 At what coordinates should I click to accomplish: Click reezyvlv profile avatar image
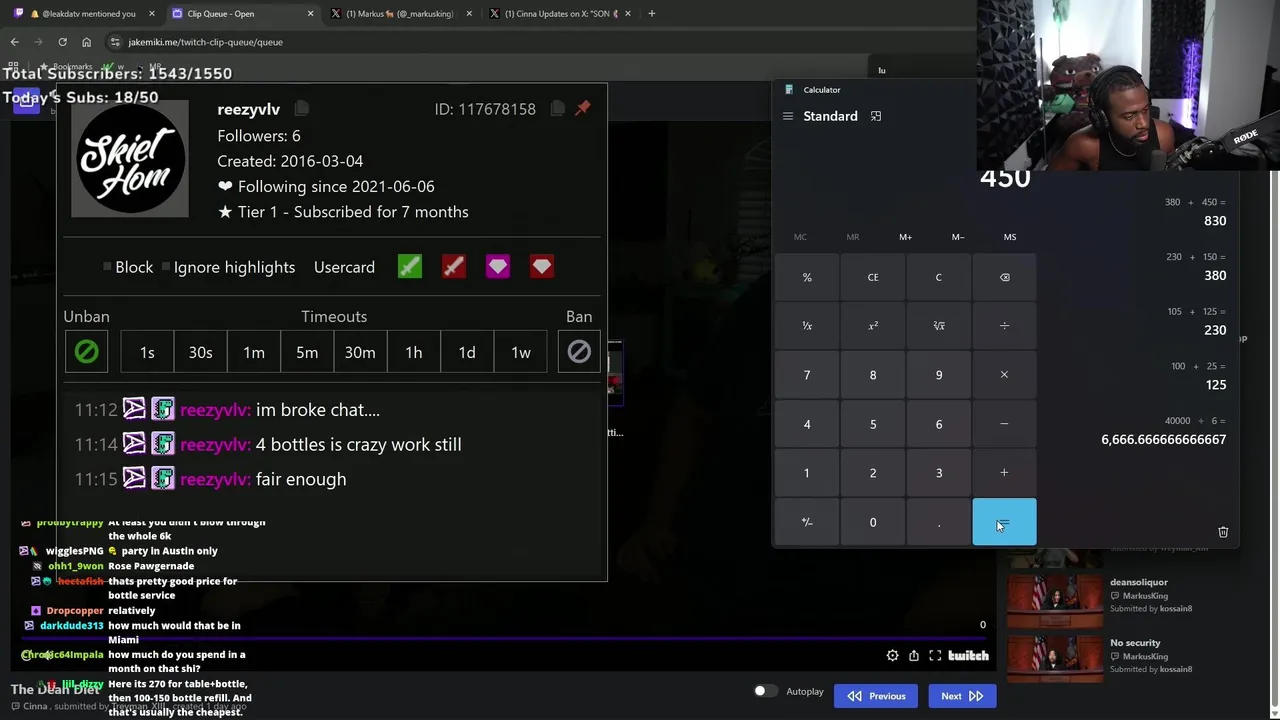point(130,160)
